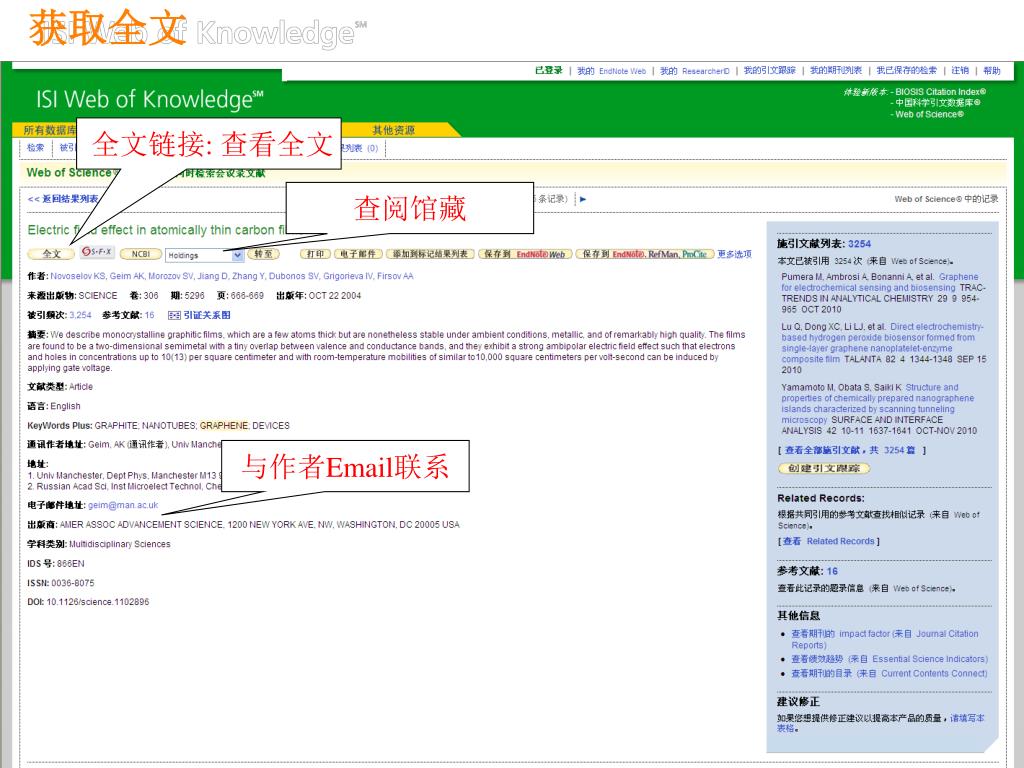This screenshot has height=768, width=1024.
Task: Click author Morozov SV link
Action: point(171,276)
